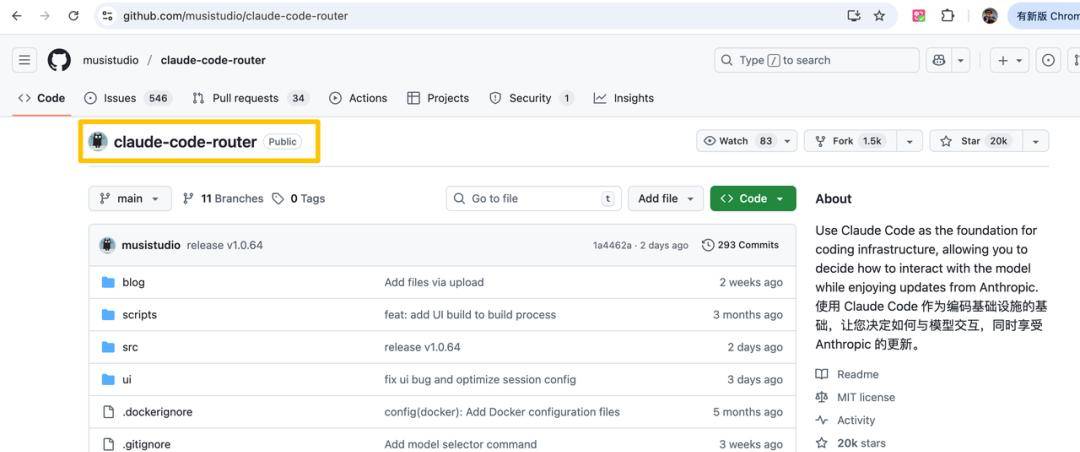Viewport: 1080px width, 452px height.
Task: Open the GitHub hamburger navigation menu
Action: pyautogui.click(x=24, y=60)
